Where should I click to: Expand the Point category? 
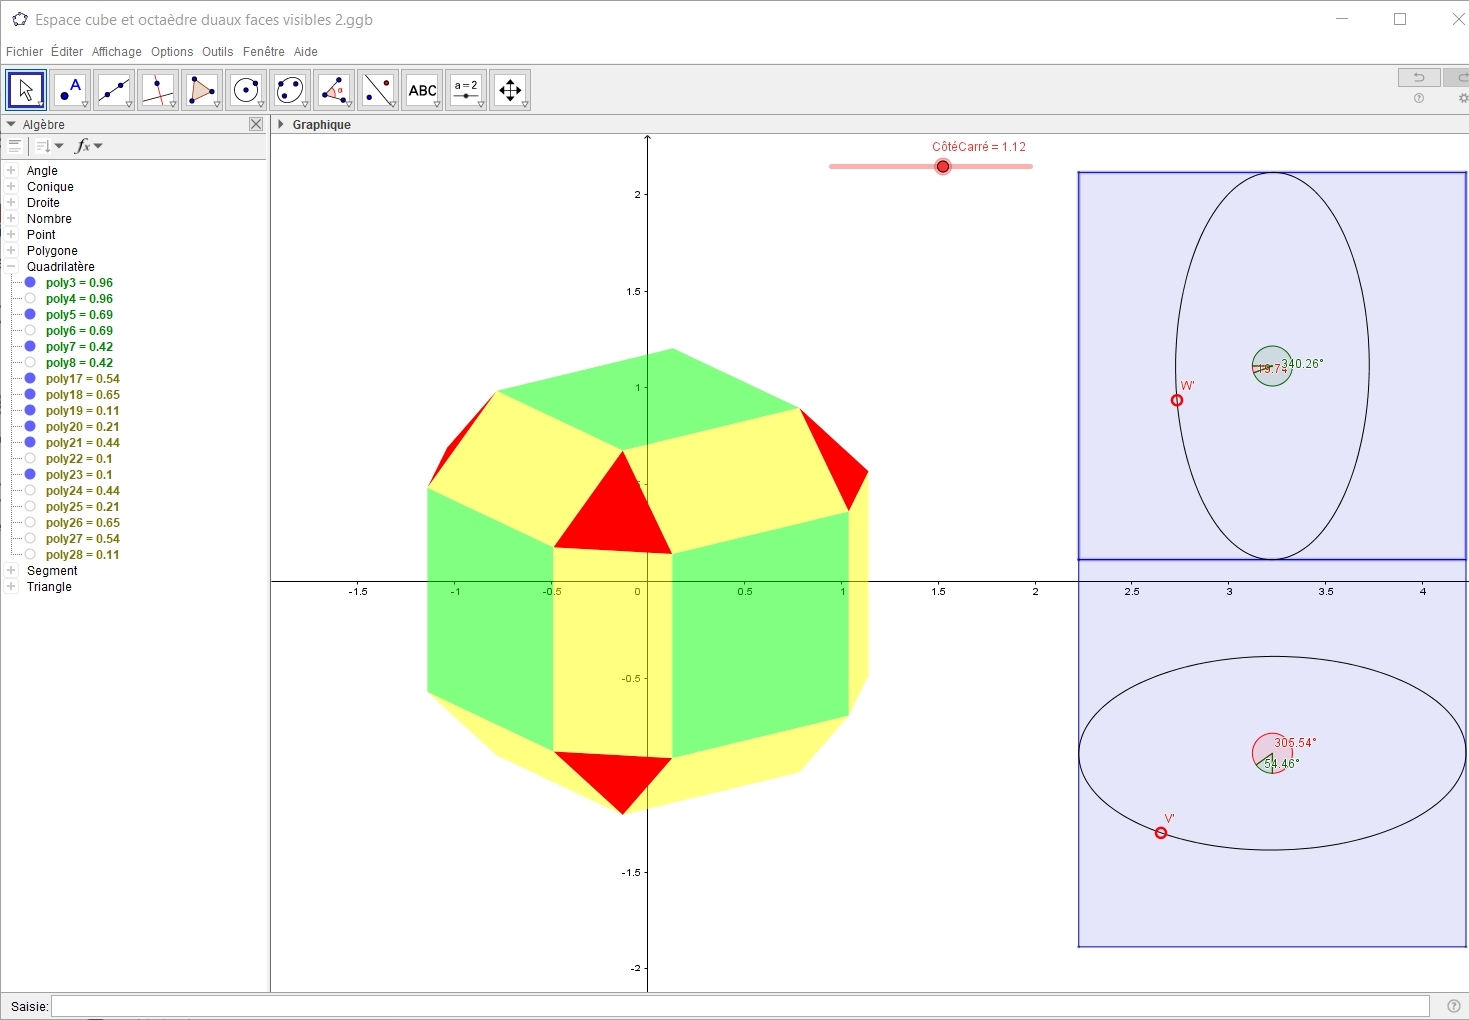12,235
